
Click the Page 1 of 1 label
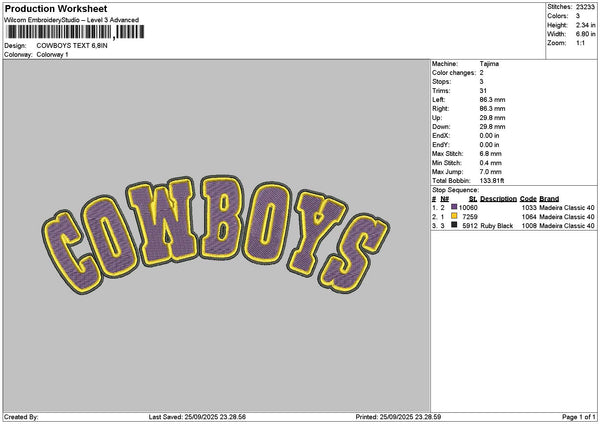(579, 417)
